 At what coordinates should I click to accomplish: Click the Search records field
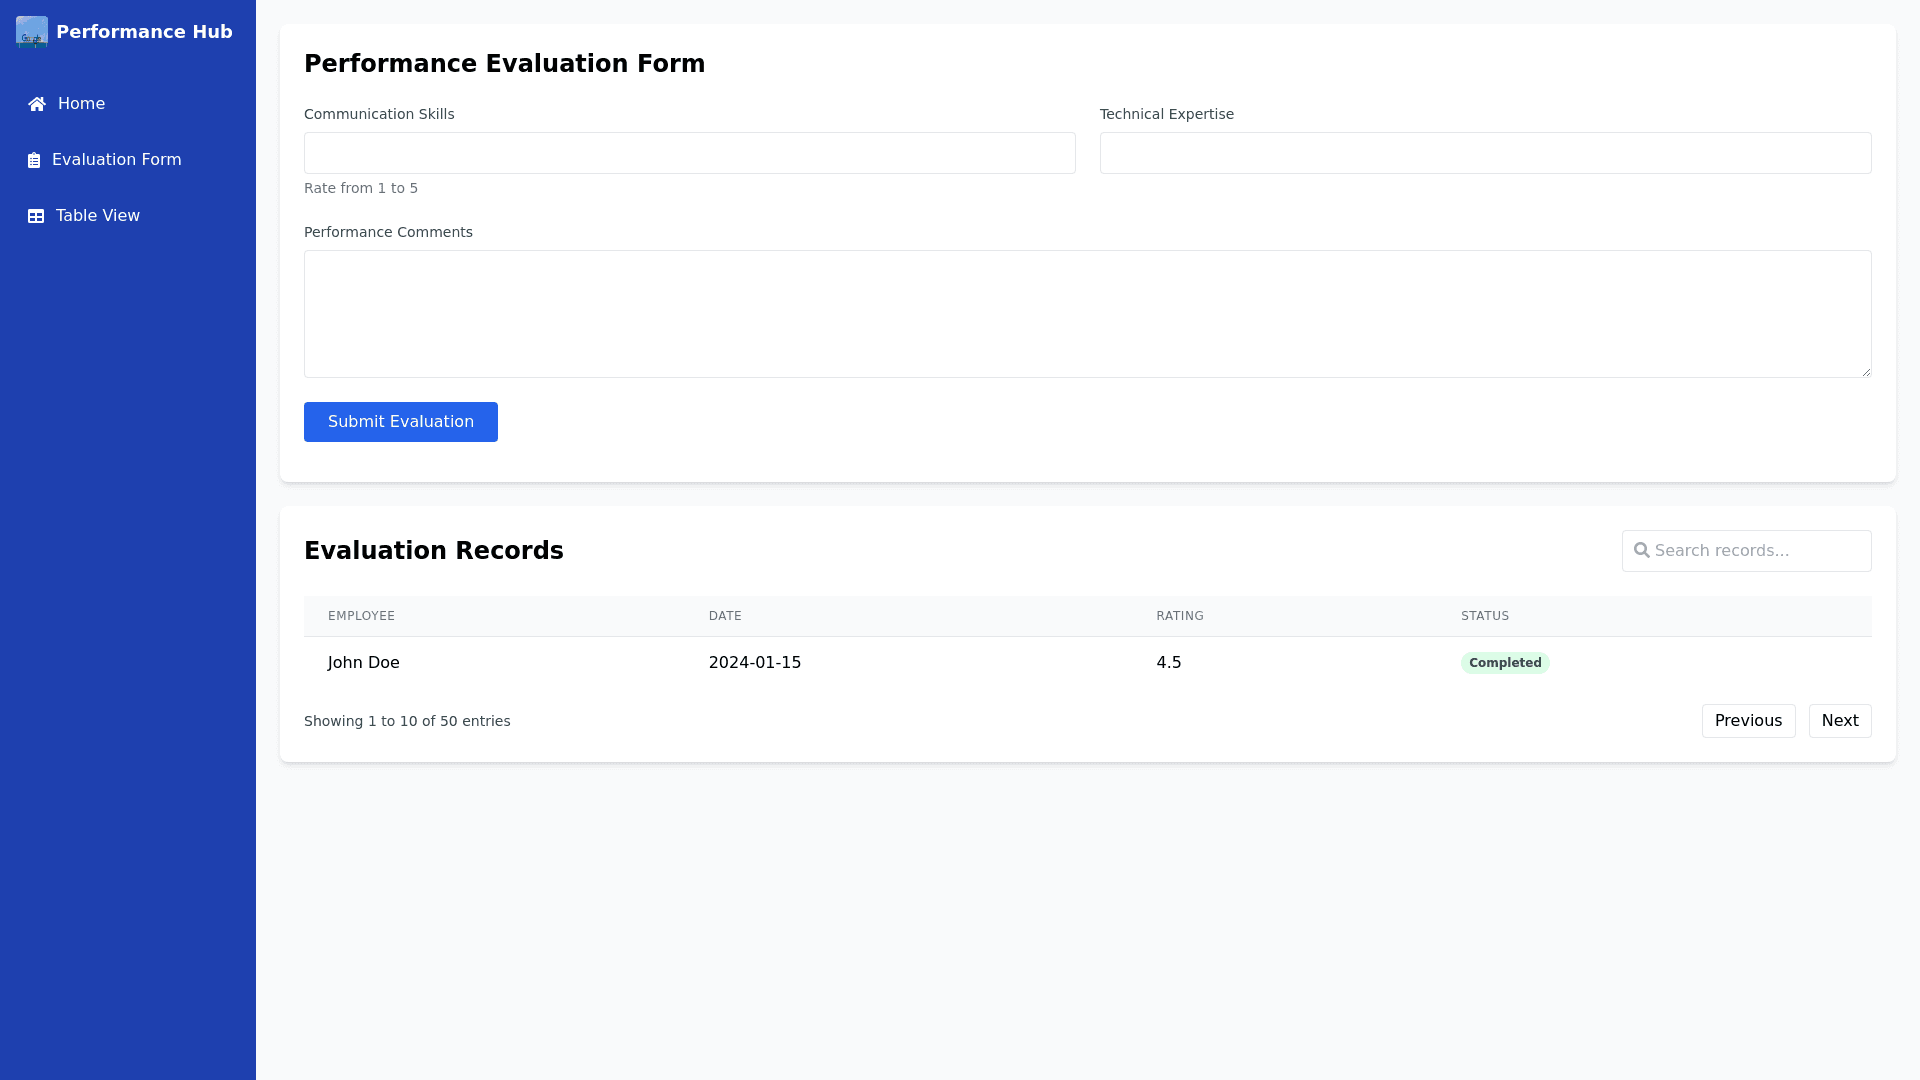point(1758,551)
